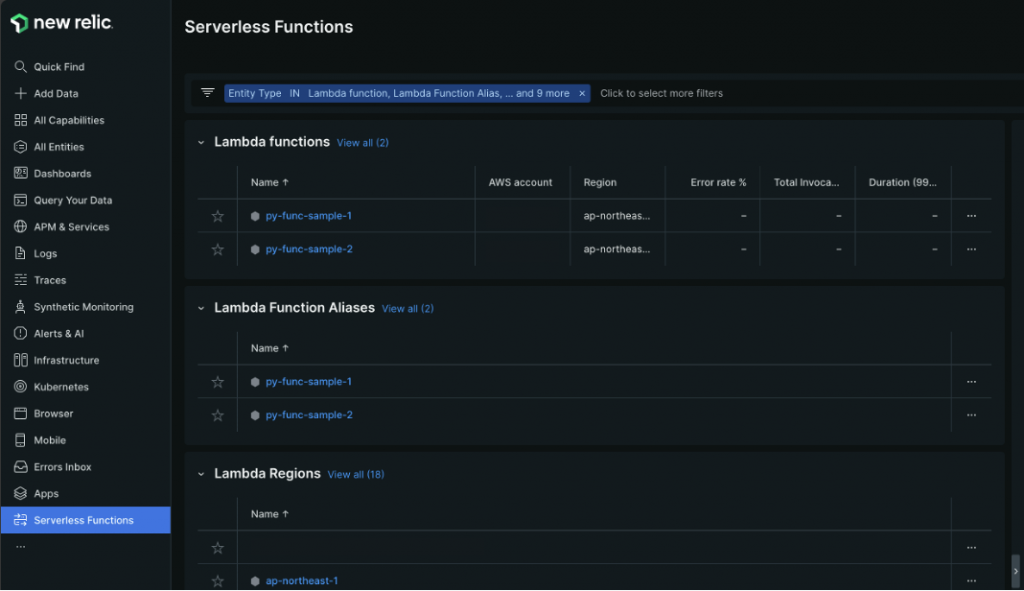Remove the Entity Type filter chip
1024x591 pixels.
583,92
